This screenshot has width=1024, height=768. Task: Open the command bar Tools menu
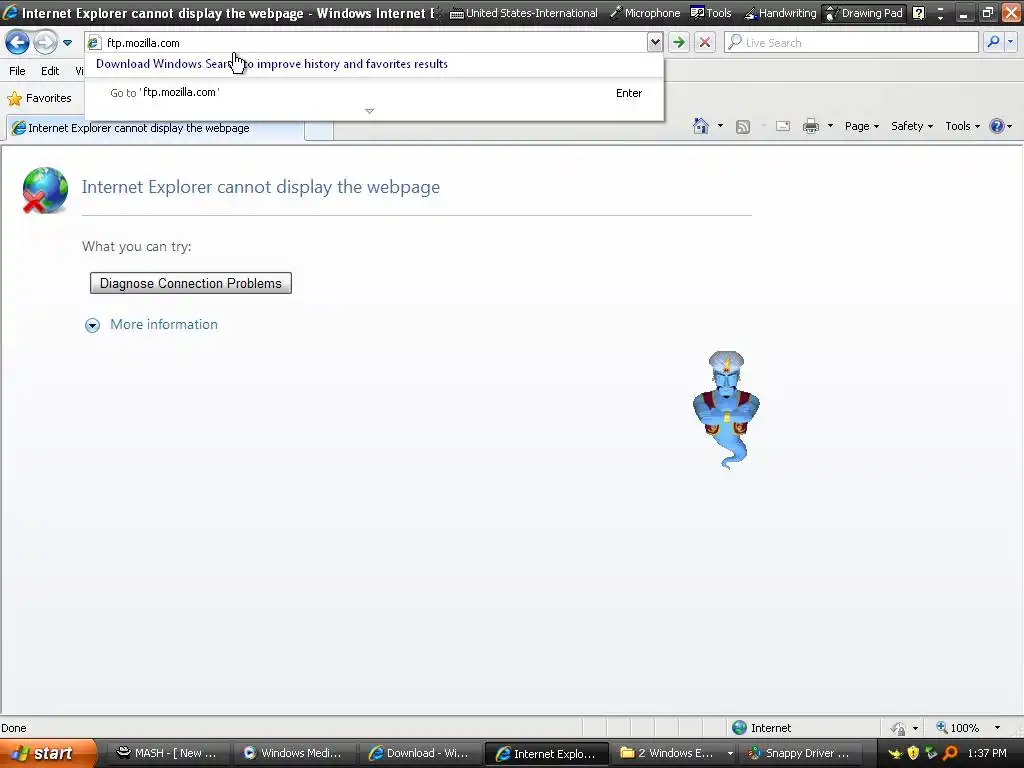pyautogui.click(x=962, y=126)
